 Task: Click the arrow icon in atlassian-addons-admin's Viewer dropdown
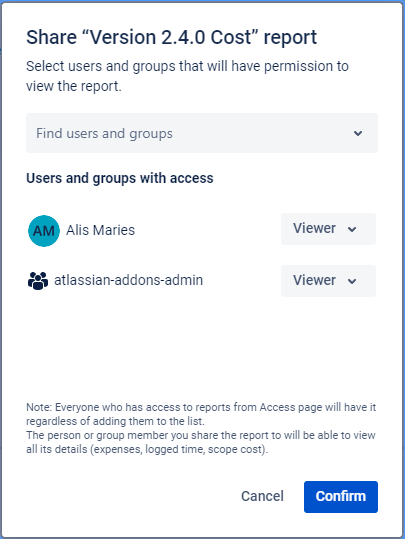[x=352, y=281]
